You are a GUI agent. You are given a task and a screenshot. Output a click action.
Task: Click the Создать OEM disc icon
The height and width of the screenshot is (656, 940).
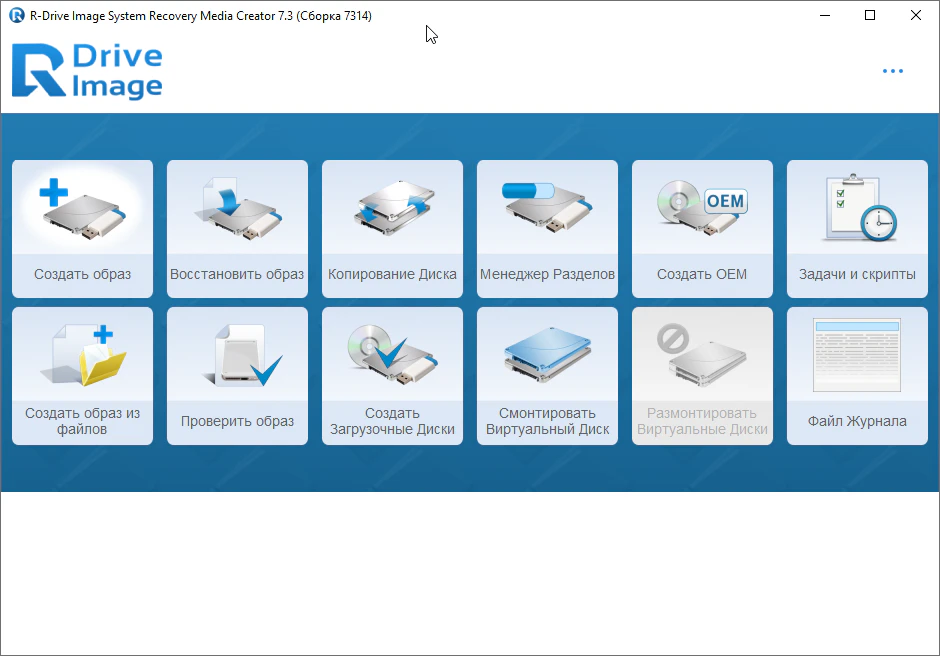(x=702, y=210)
